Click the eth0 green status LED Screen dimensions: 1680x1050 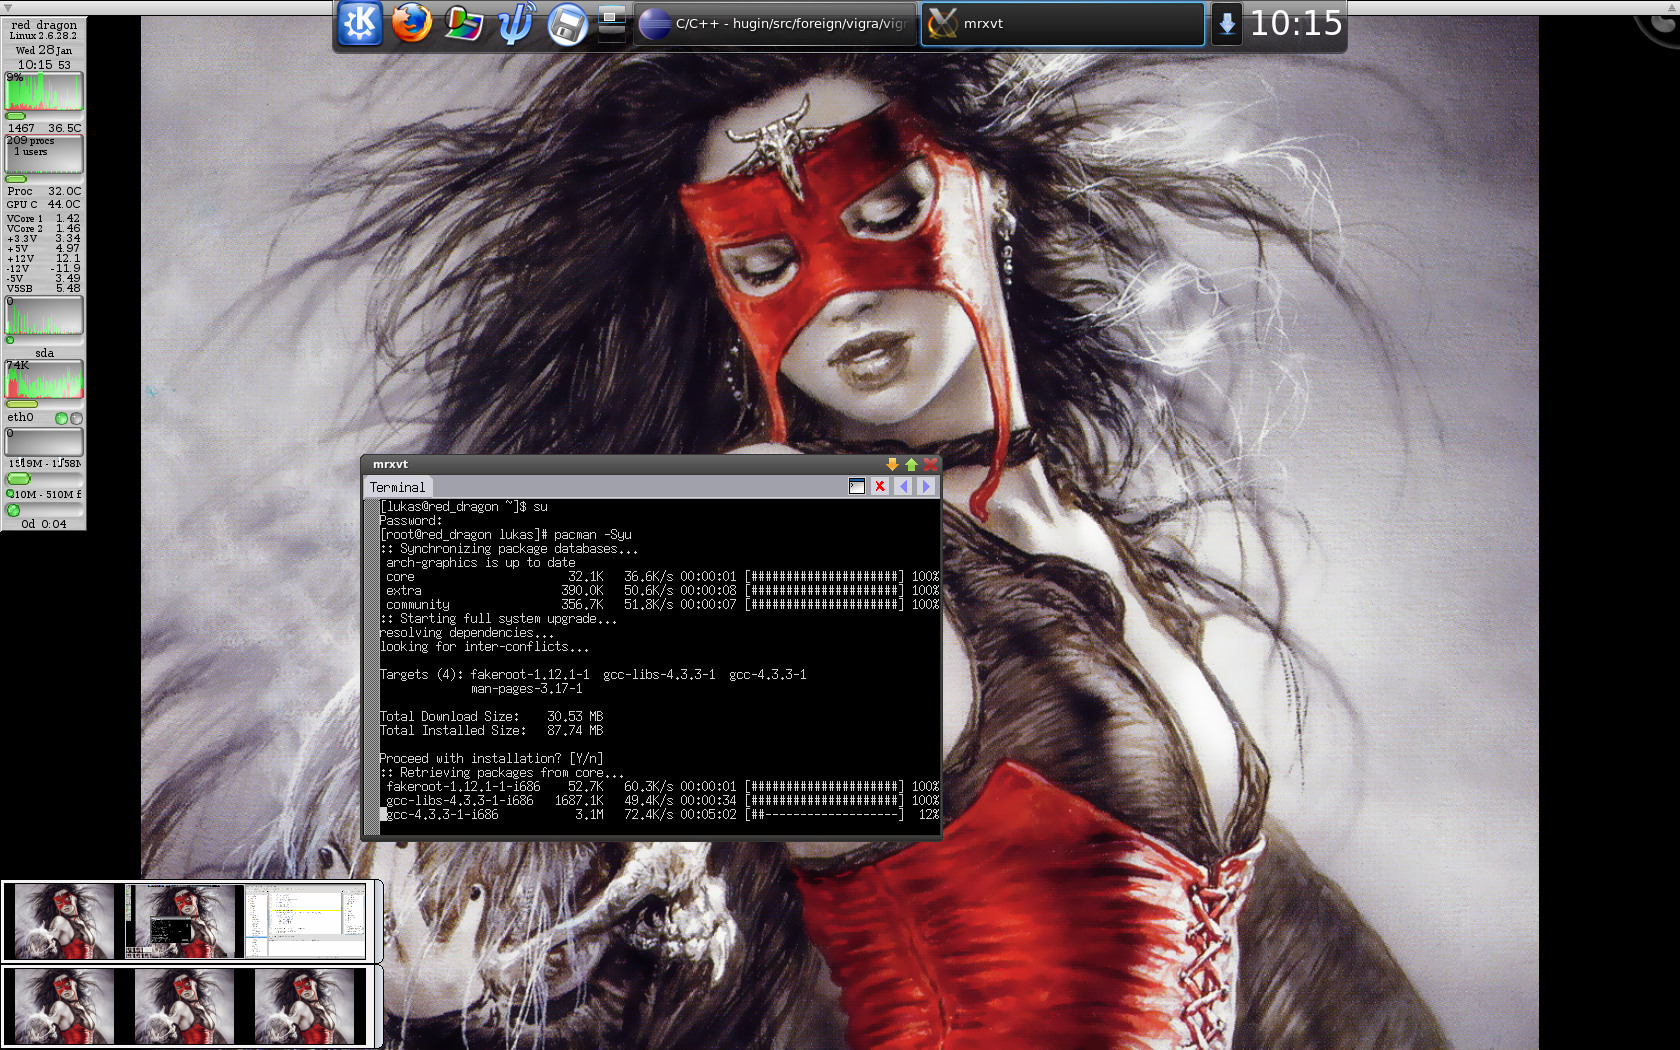tap(61, 418)
